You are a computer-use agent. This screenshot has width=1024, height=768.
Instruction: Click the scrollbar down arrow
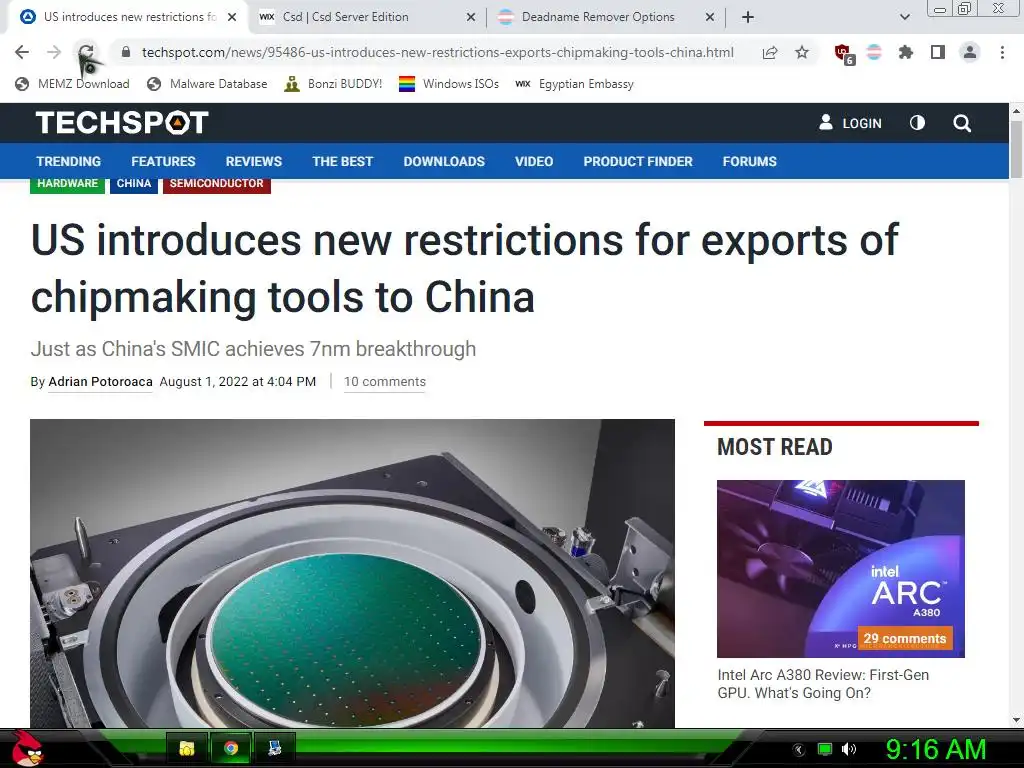click(1016, 720)
